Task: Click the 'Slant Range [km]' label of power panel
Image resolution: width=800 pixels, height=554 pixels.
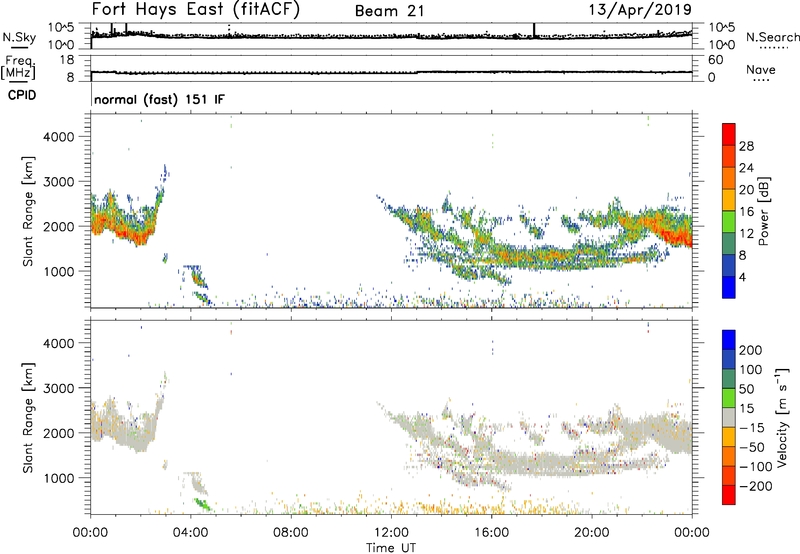Action: (28, 211)
